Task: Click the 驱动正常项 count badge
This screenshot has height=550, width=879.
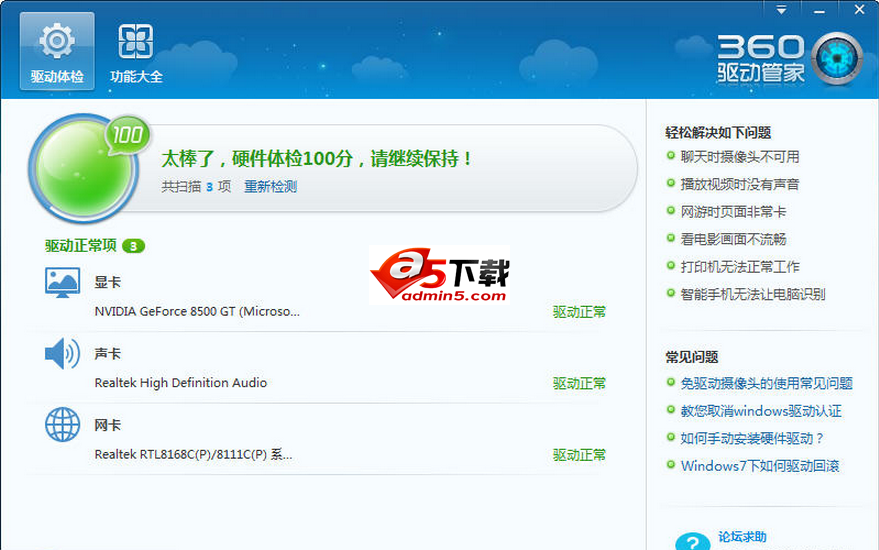Action: pyautogui.click(x=133, y=246)
